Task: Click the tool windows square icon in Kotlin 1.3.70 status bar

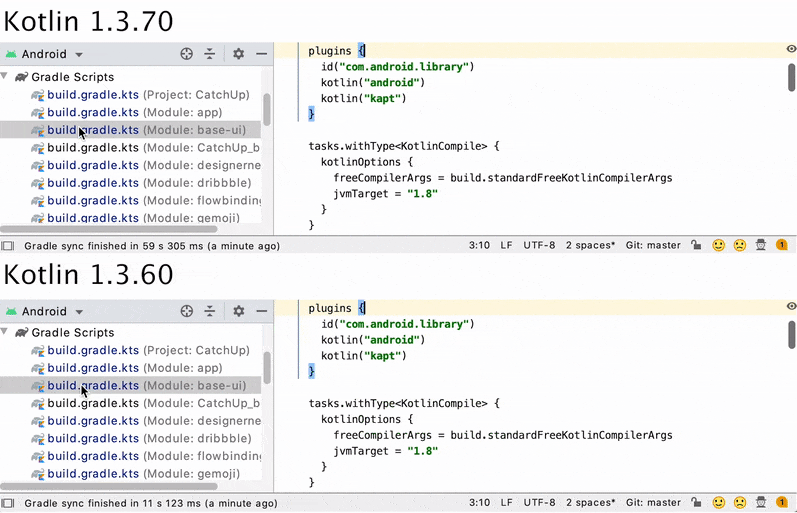Action: 8,246
